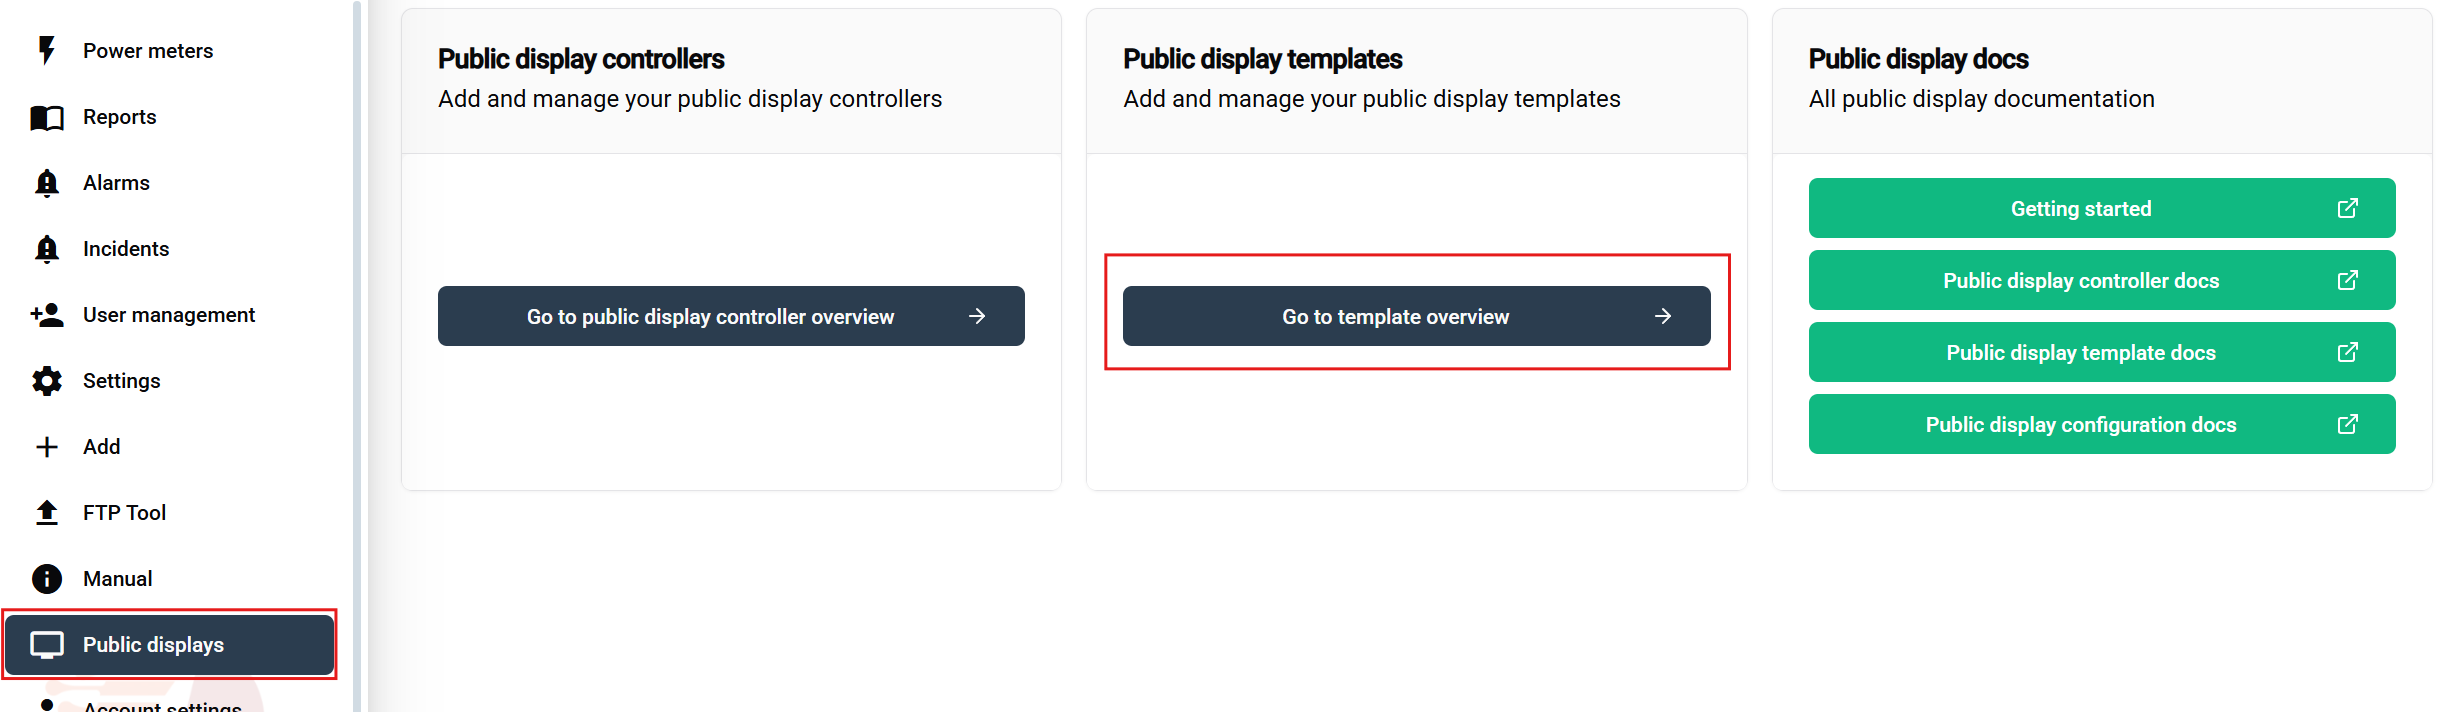Click the FTP Tool upload icon
Viewport: 2444px width, 712px height.
click(46, 513)
